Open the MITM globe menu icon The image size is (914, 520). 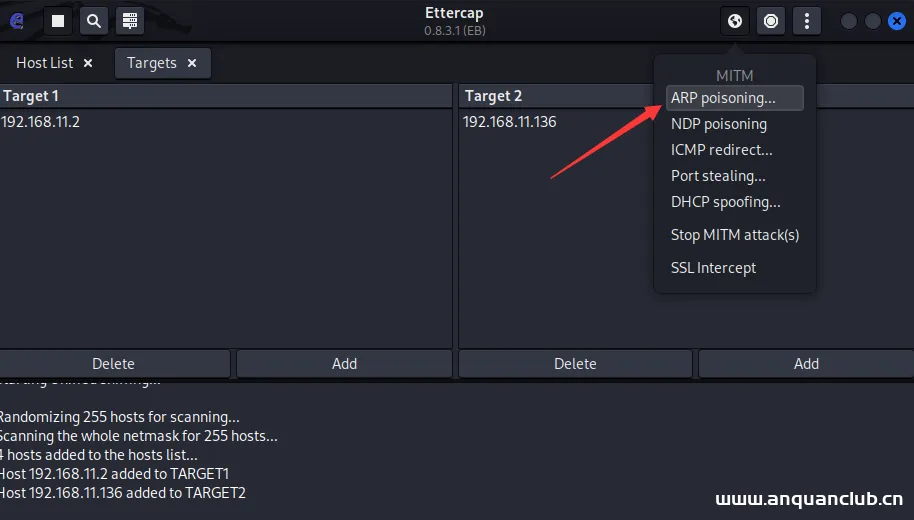coord(735,20)
